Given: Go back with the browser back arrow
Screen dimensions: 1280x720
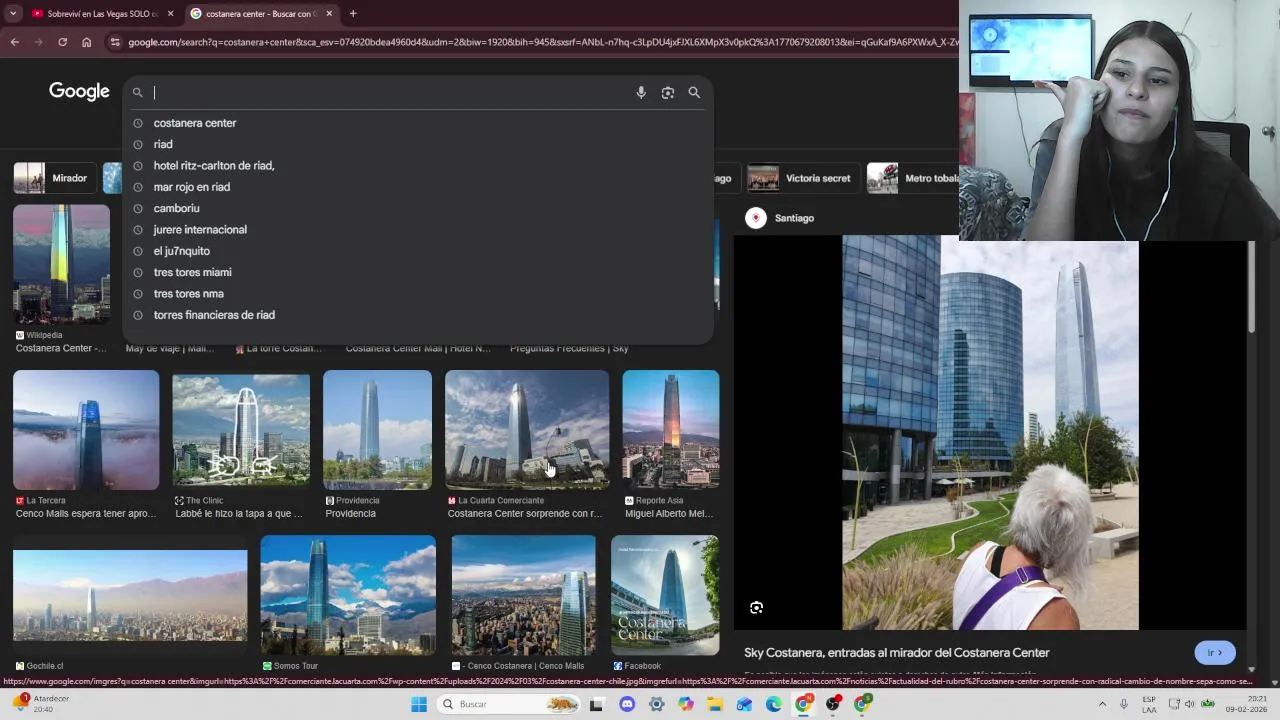Looking at the screenshot, I should [x=14, y=42].
